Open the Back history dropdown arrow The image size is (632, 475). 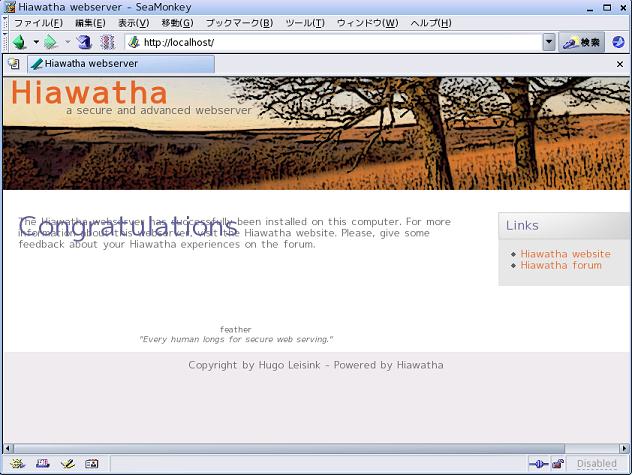click(36, 42)
